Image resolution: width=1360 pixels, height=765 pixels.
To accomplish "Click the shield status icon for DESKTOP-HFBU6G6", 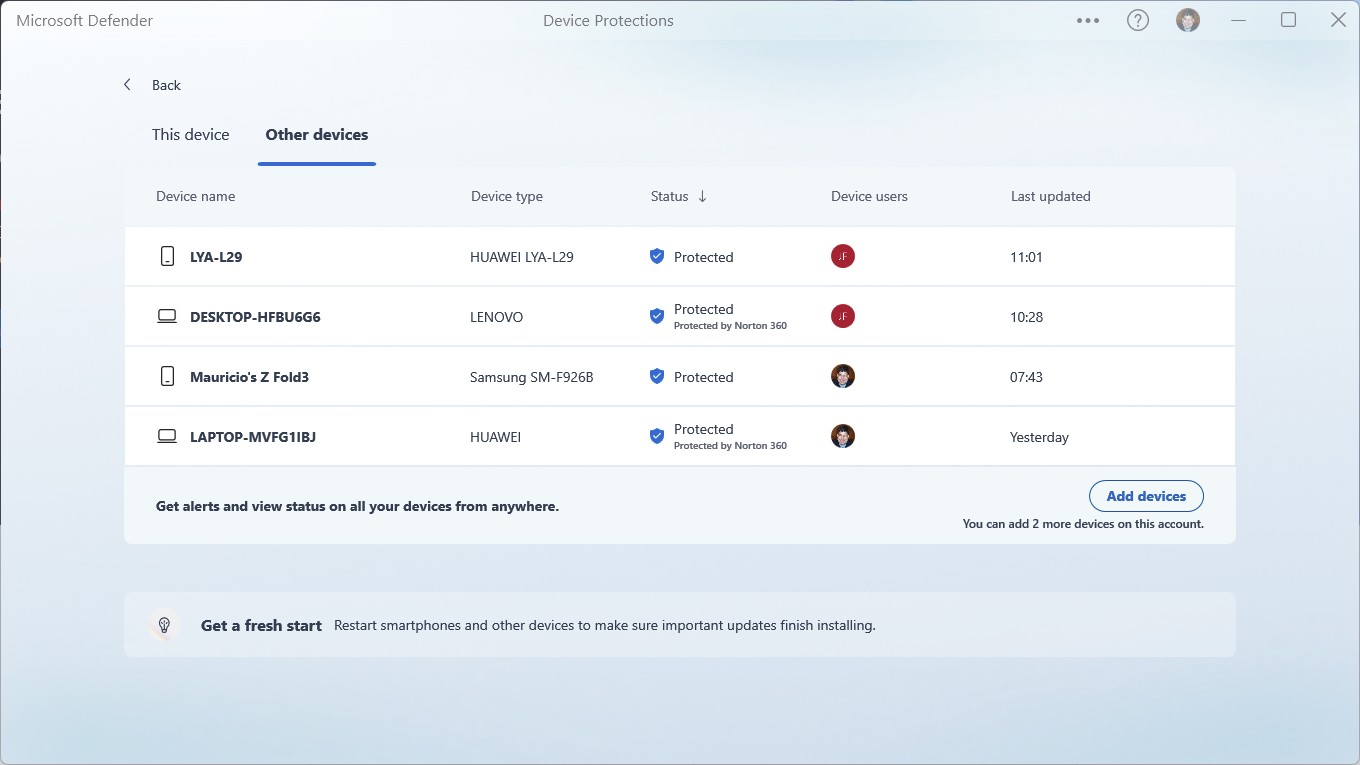I will 657,316.
